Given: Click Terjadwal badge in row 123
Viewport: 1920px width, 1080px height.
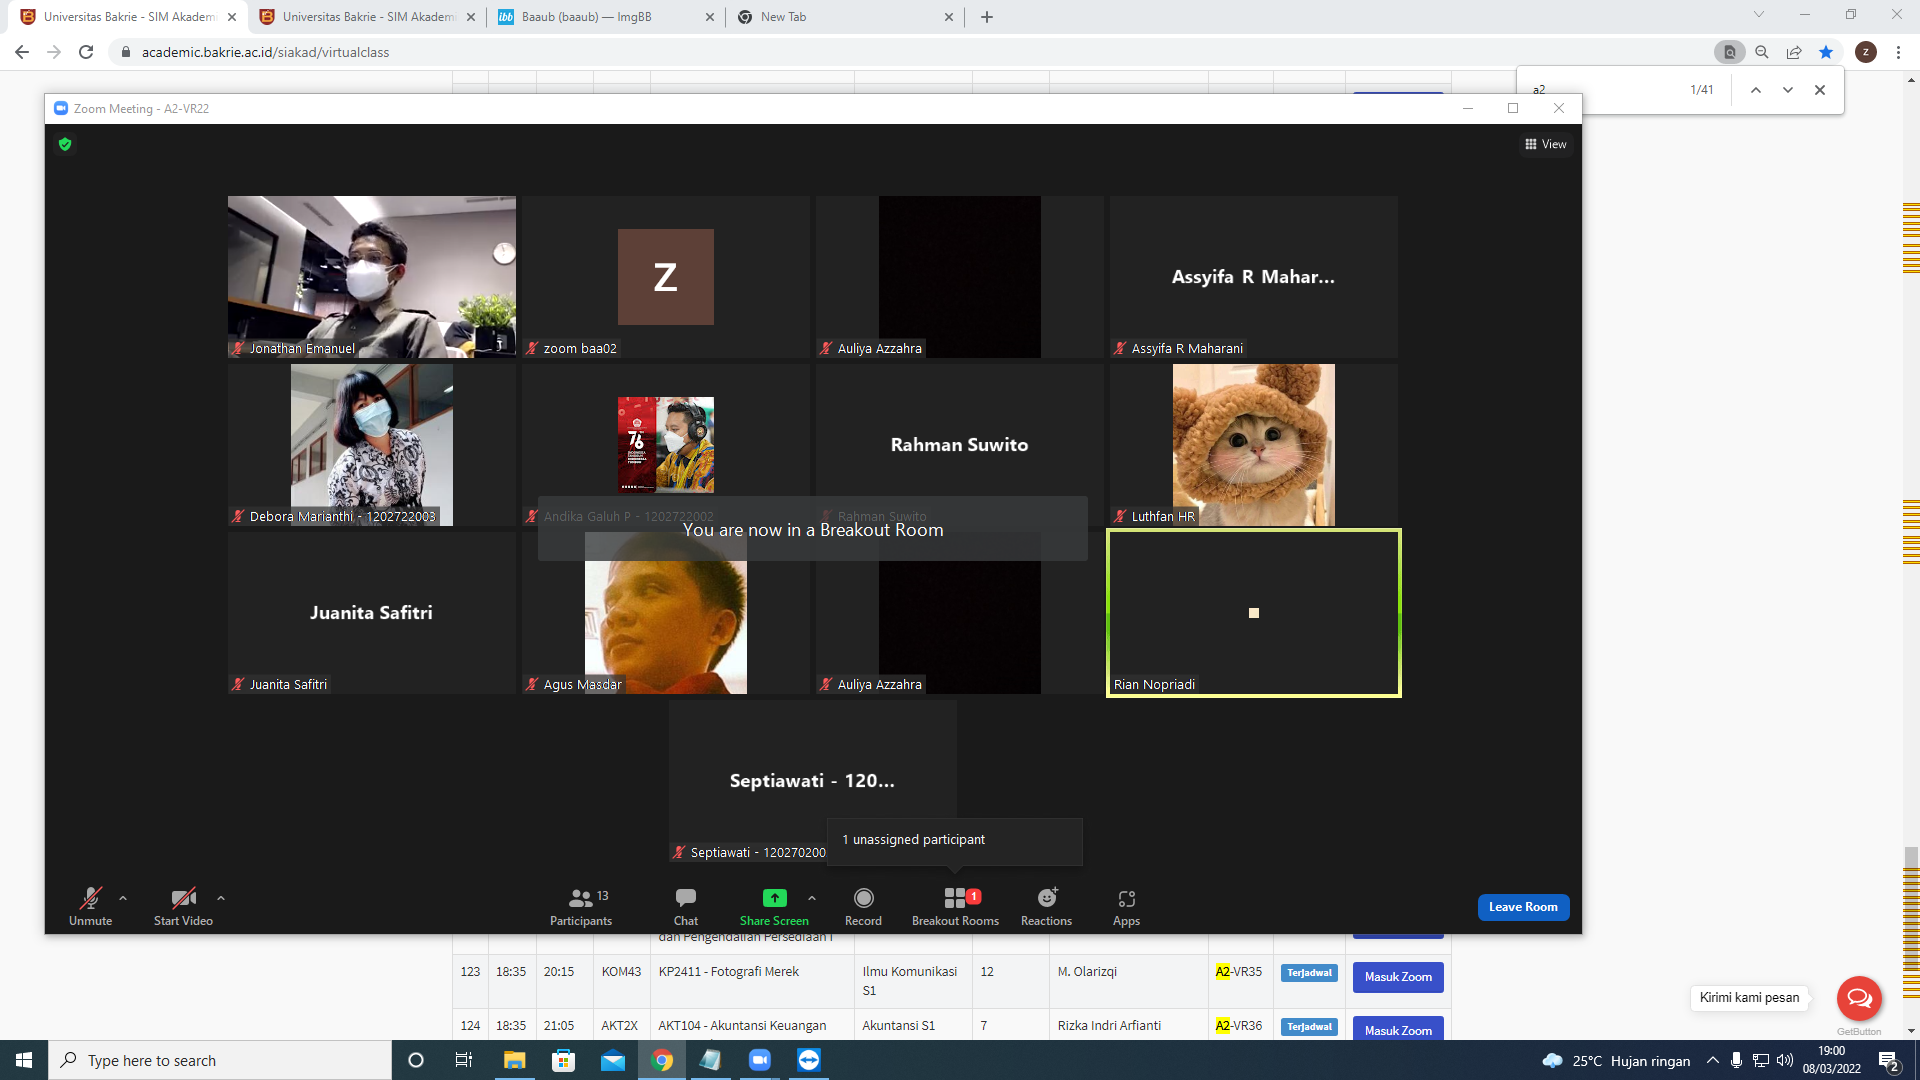Looking at the screenshot, I should click(x=1309, y=973).
